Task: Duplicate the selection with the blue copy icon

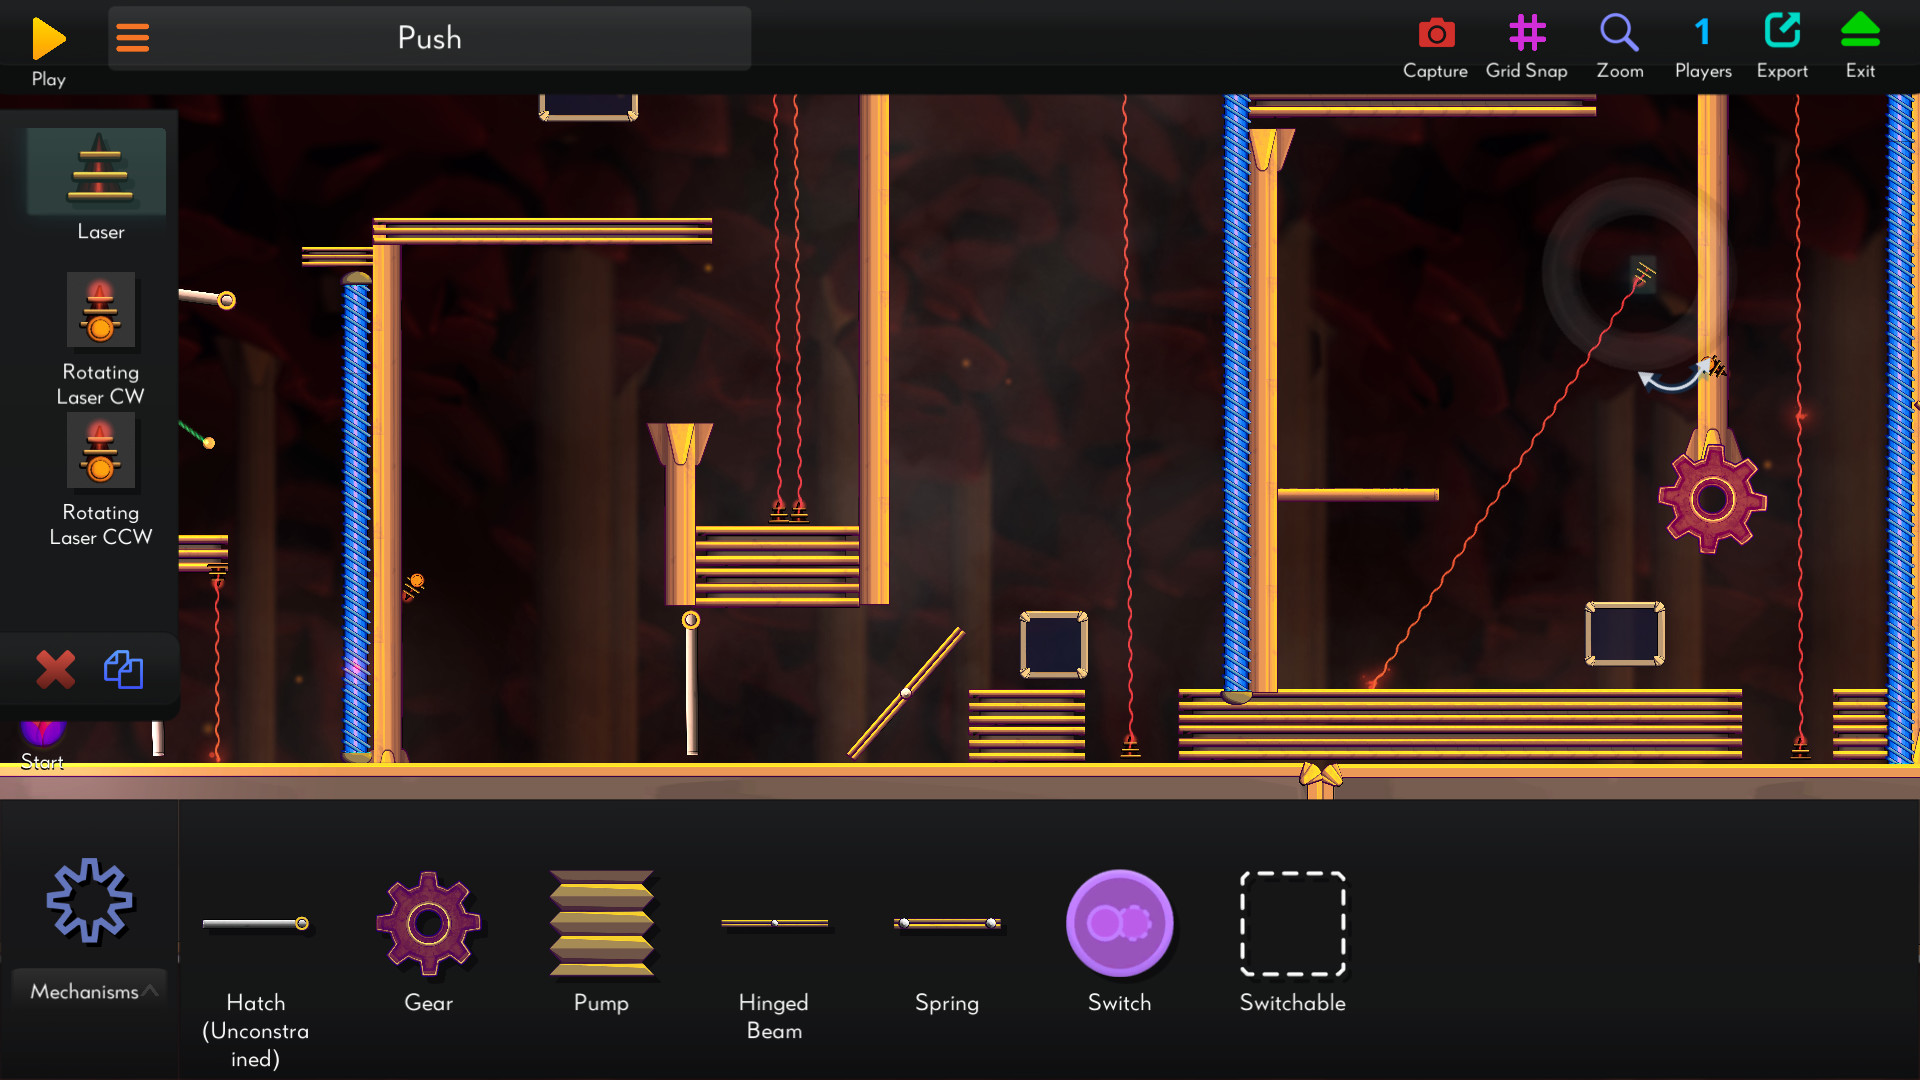Action: click(124, 669)
